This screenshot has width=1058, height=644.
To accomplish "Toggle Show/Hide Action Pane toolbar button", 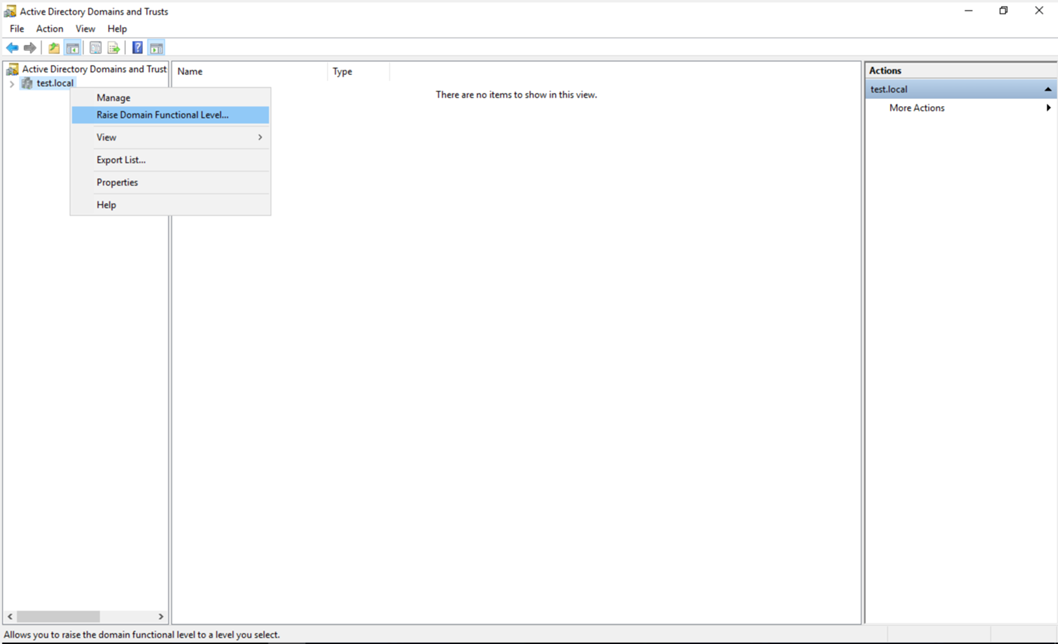I will click(x=157, y=48).
